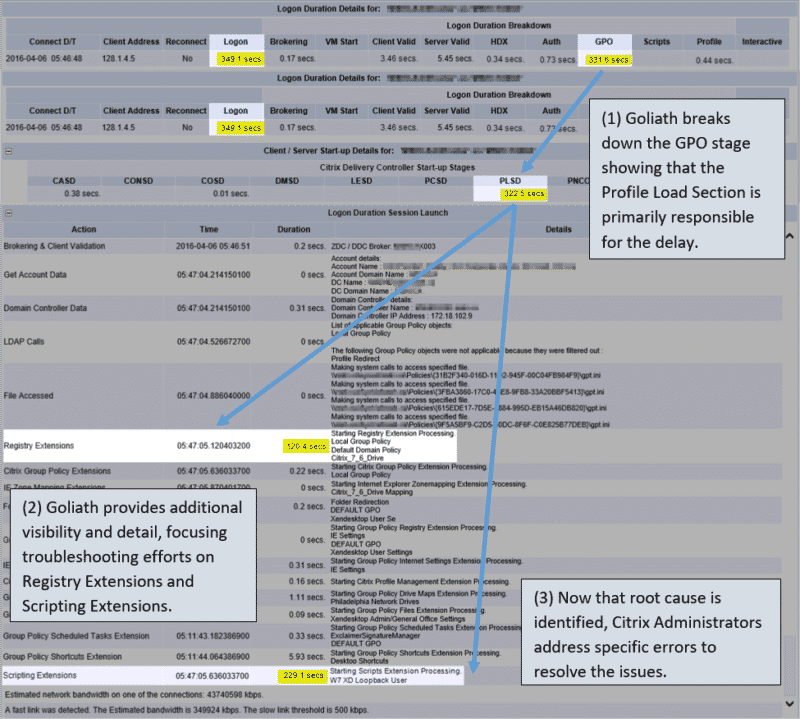Click the 2016-04-06 05:46:51 brokering time
Viewport: 800px width, 719px height.
(x=213, y=246)
